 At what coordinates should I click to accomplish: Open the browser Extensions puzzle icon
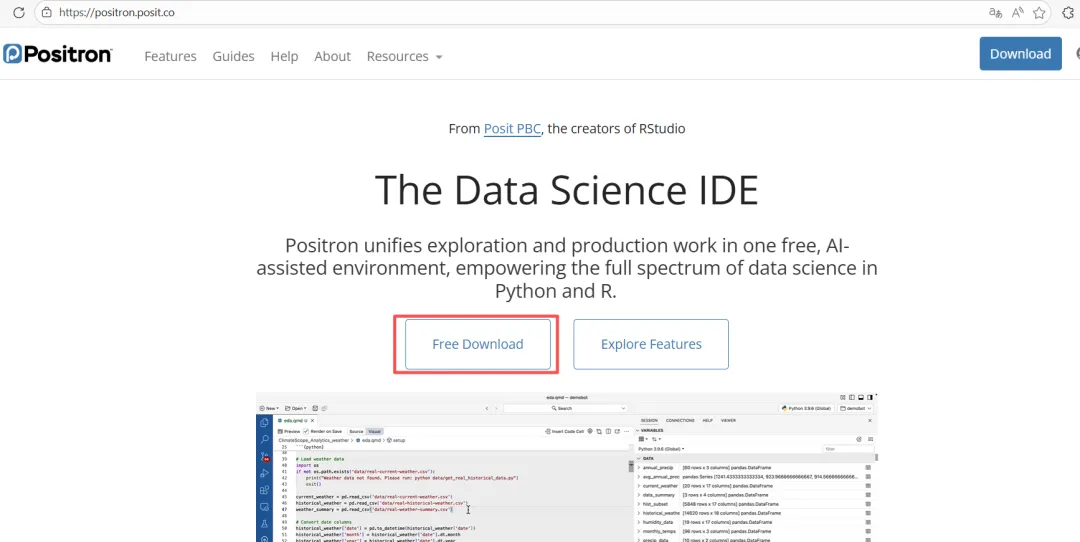1070,12
